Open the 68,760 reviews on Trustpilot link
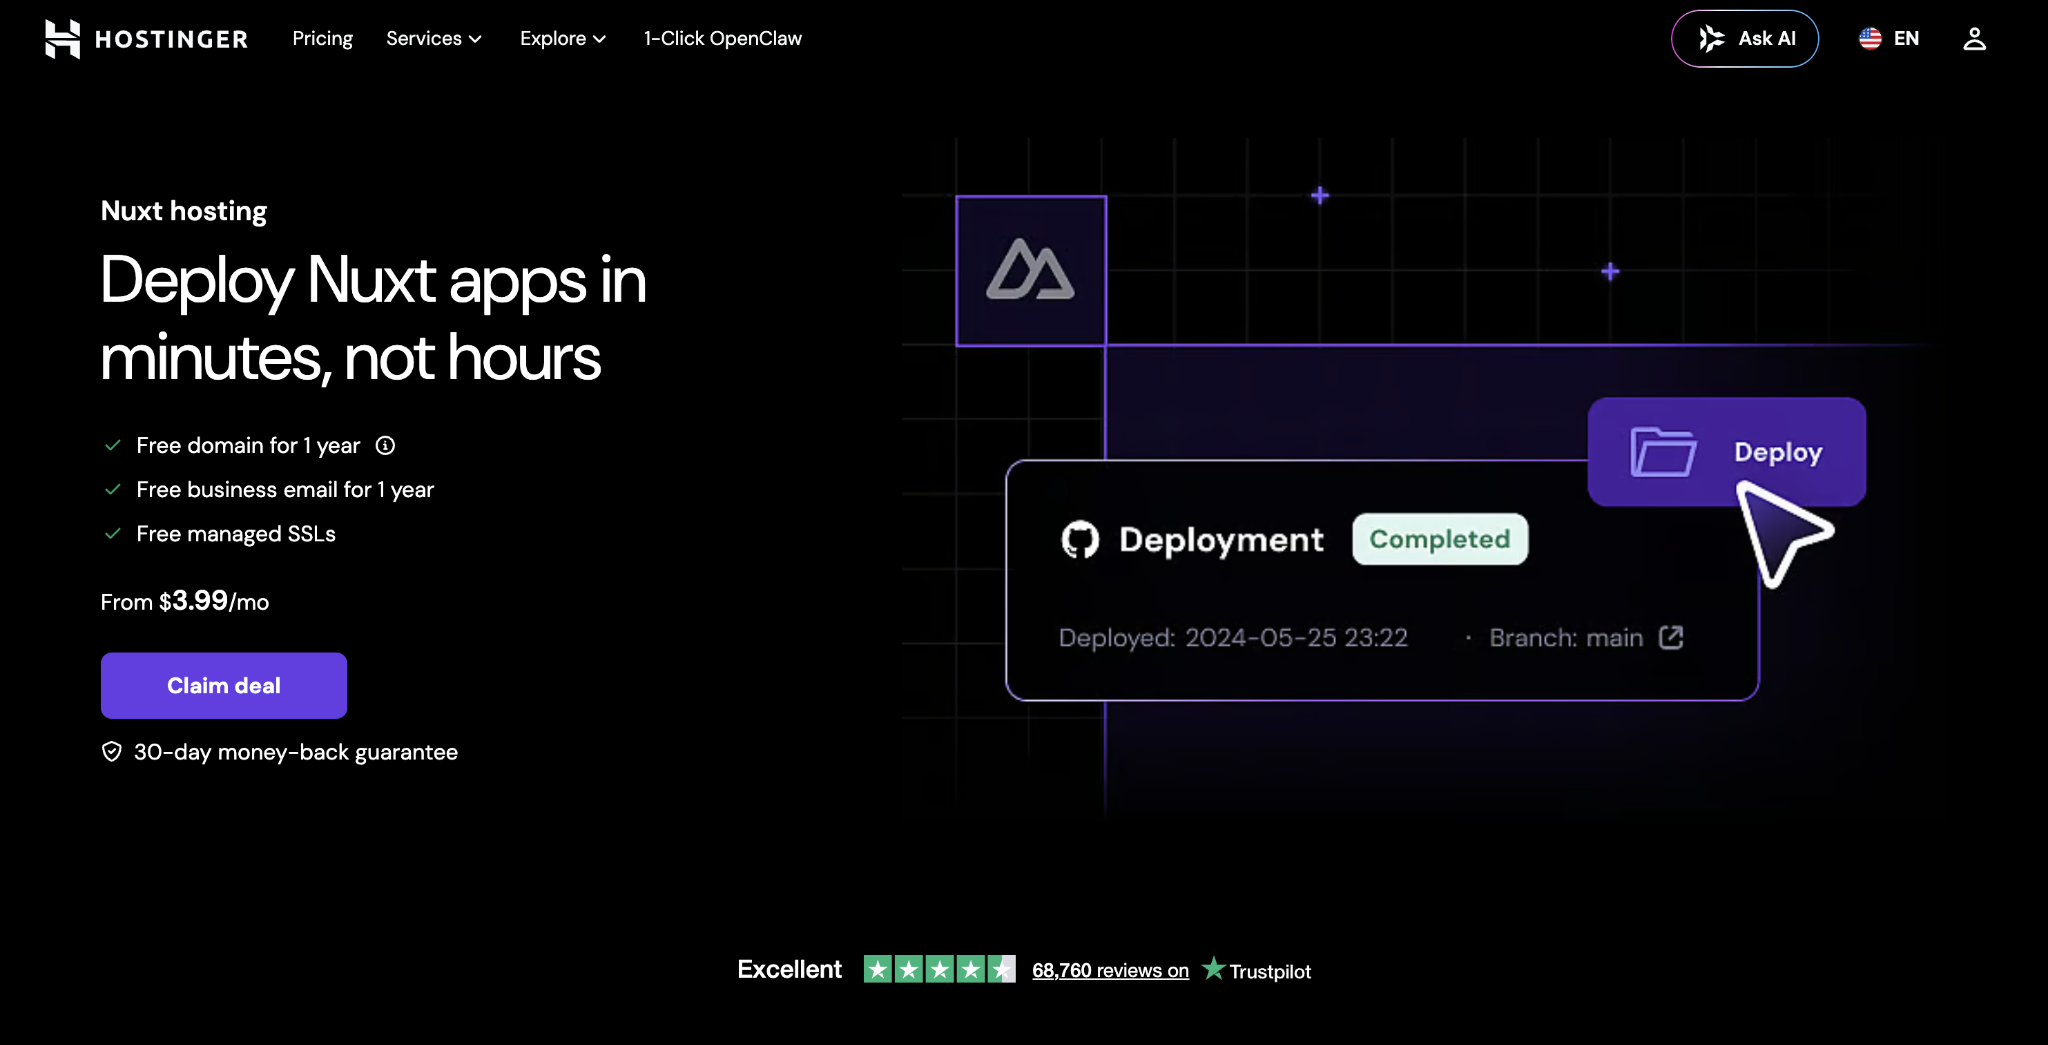This screenshot has width=2048, height=1045. click(1110, 971)
